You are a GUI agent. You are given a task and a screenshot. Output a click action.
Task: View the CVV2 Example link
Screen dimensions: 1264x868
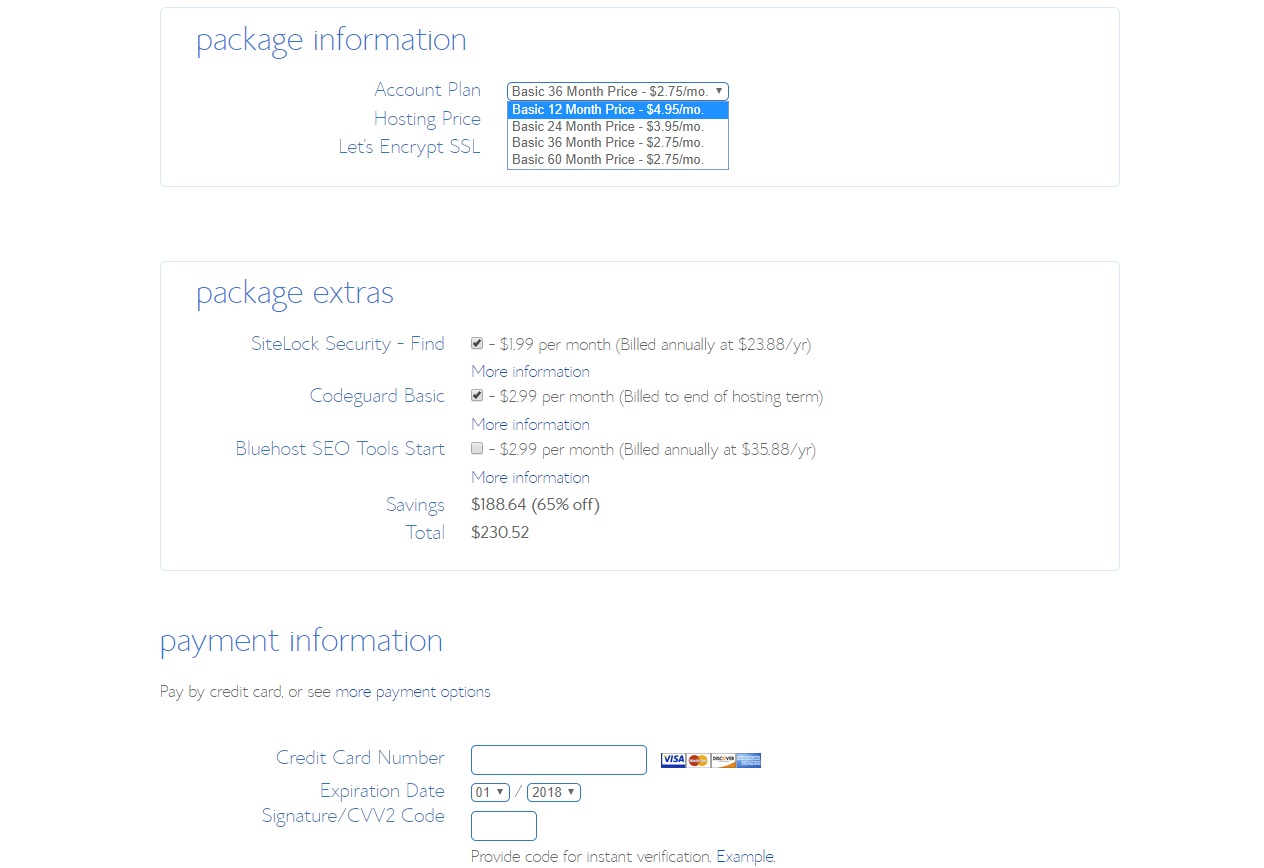(746, 856)
